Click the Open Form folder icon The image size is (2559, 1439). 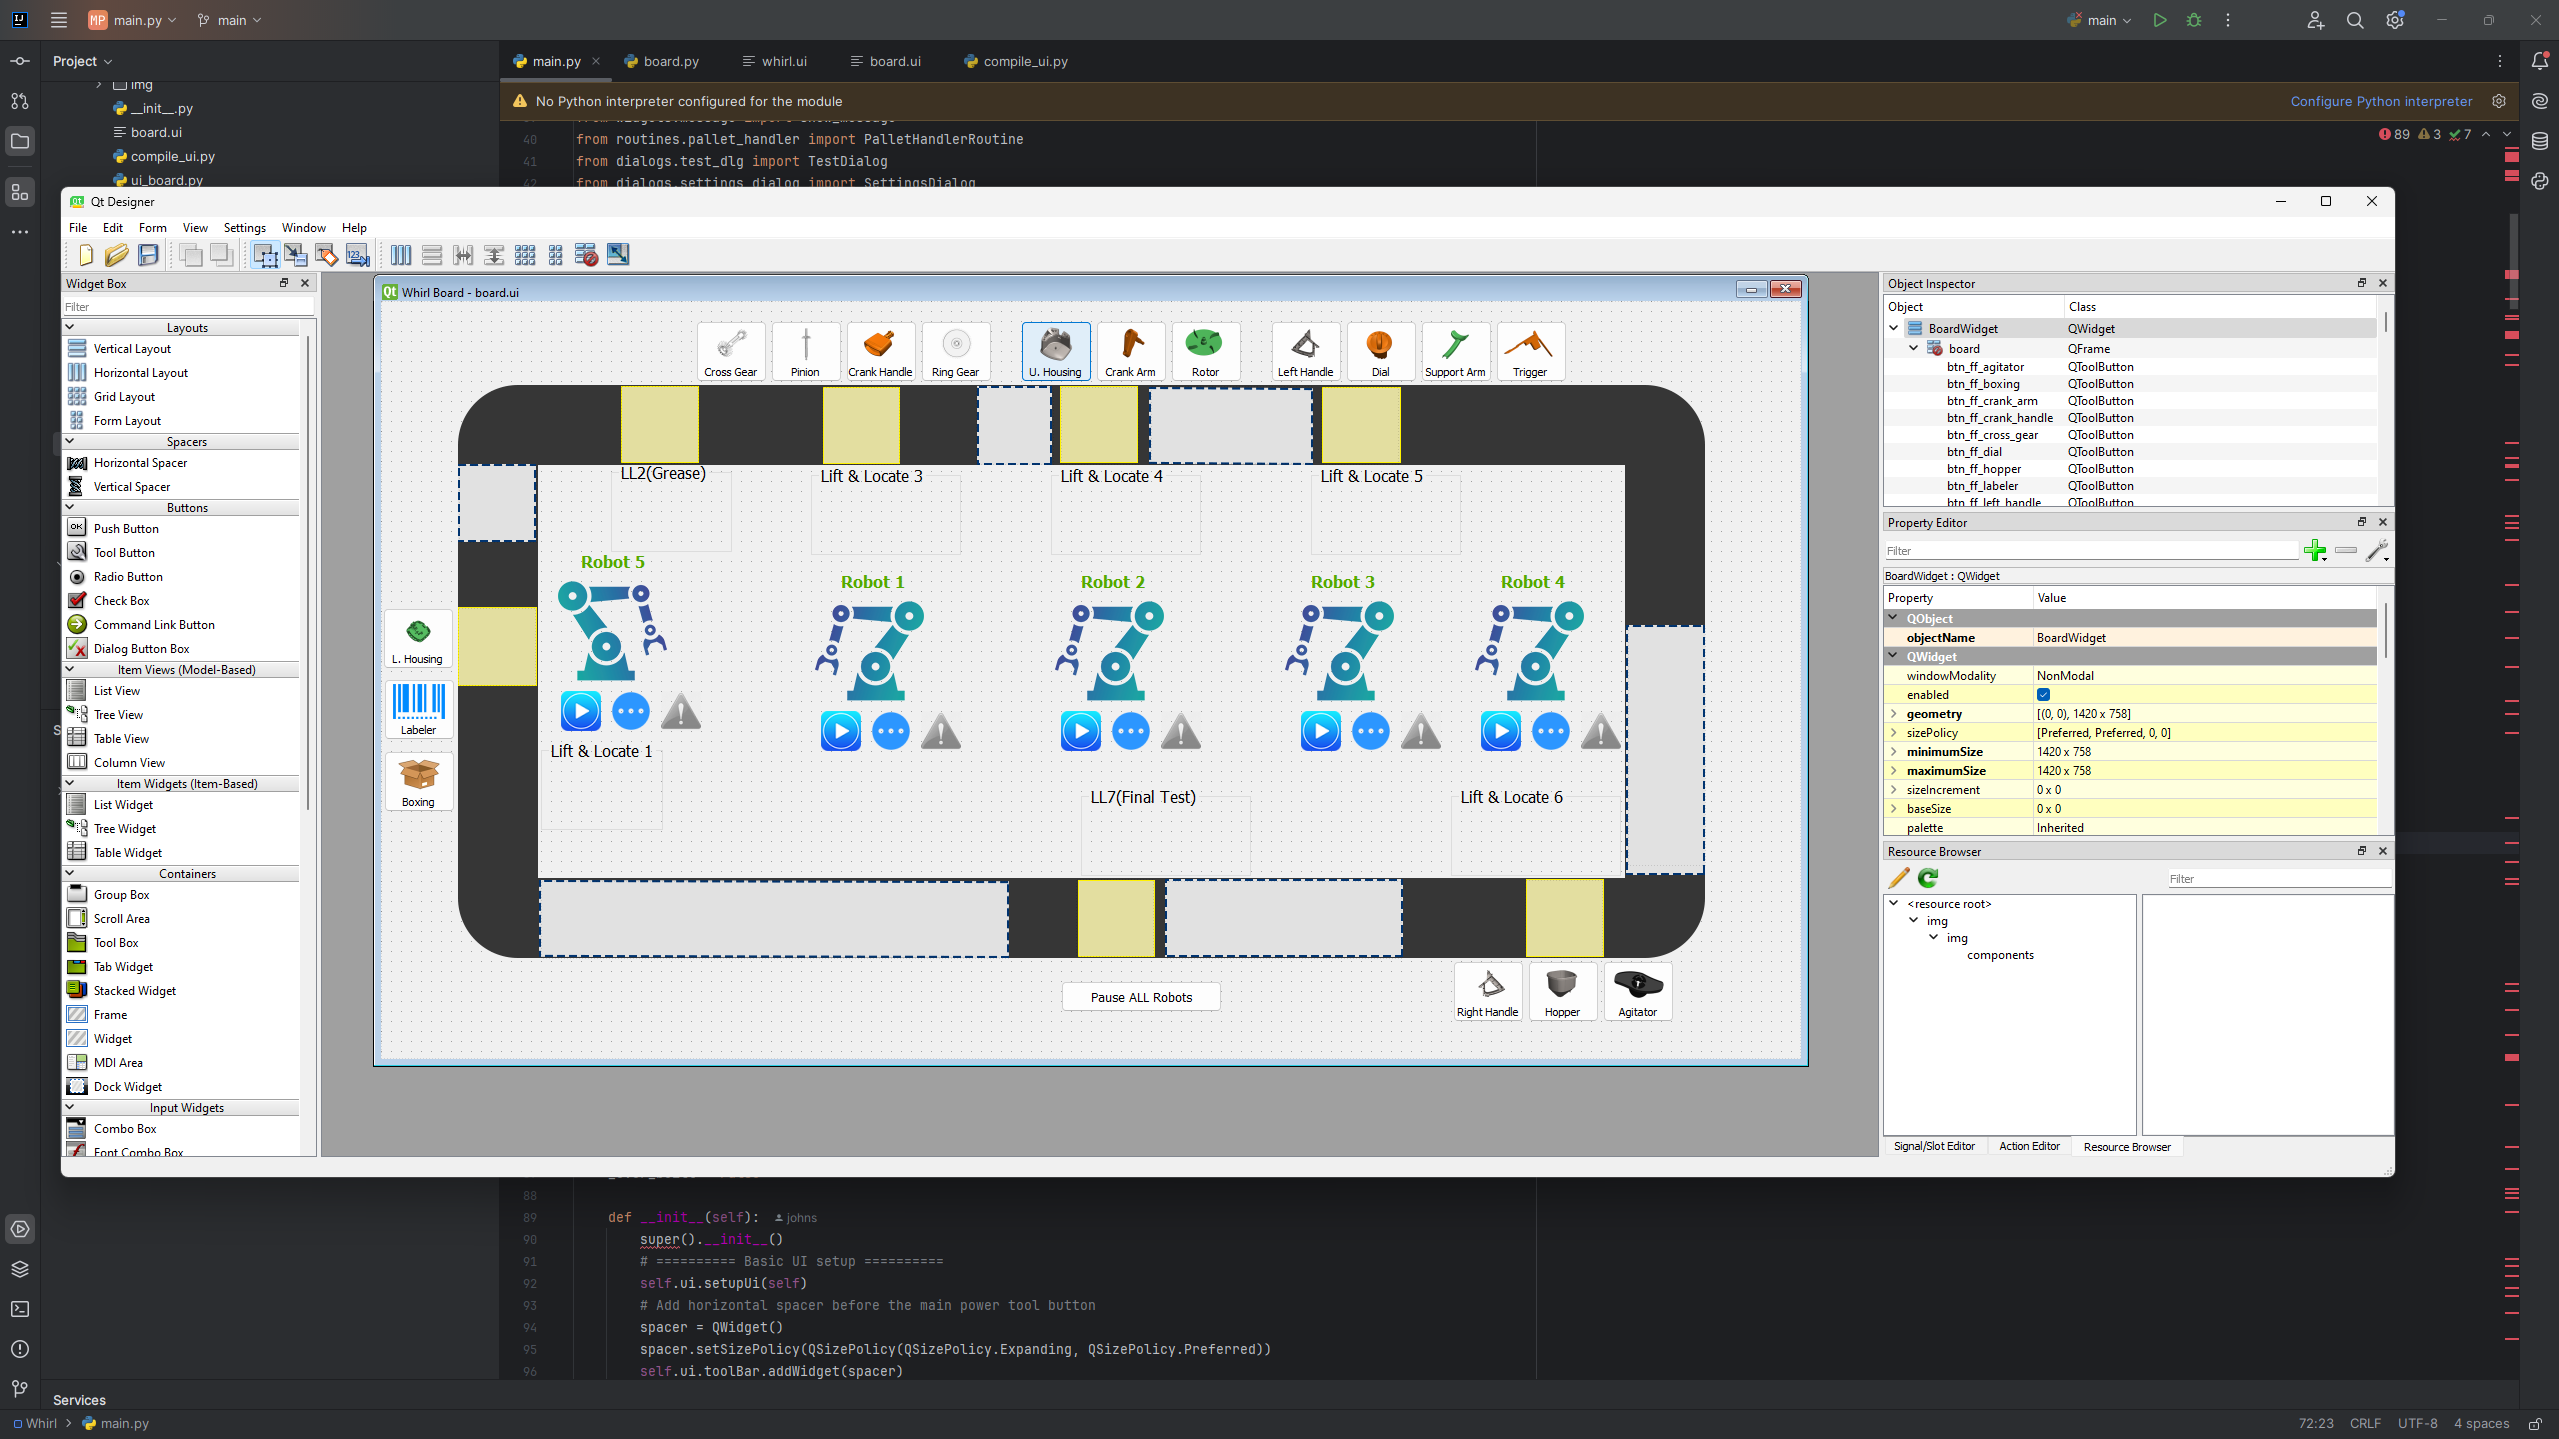[x=117, y=255]
